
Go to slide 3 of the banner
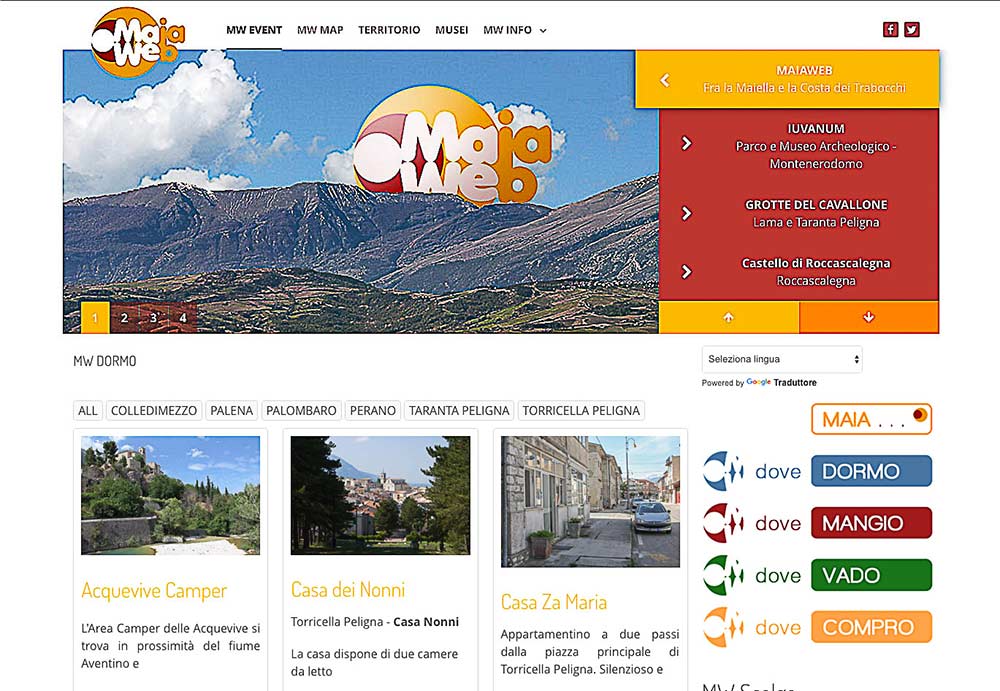pos(154,318)
